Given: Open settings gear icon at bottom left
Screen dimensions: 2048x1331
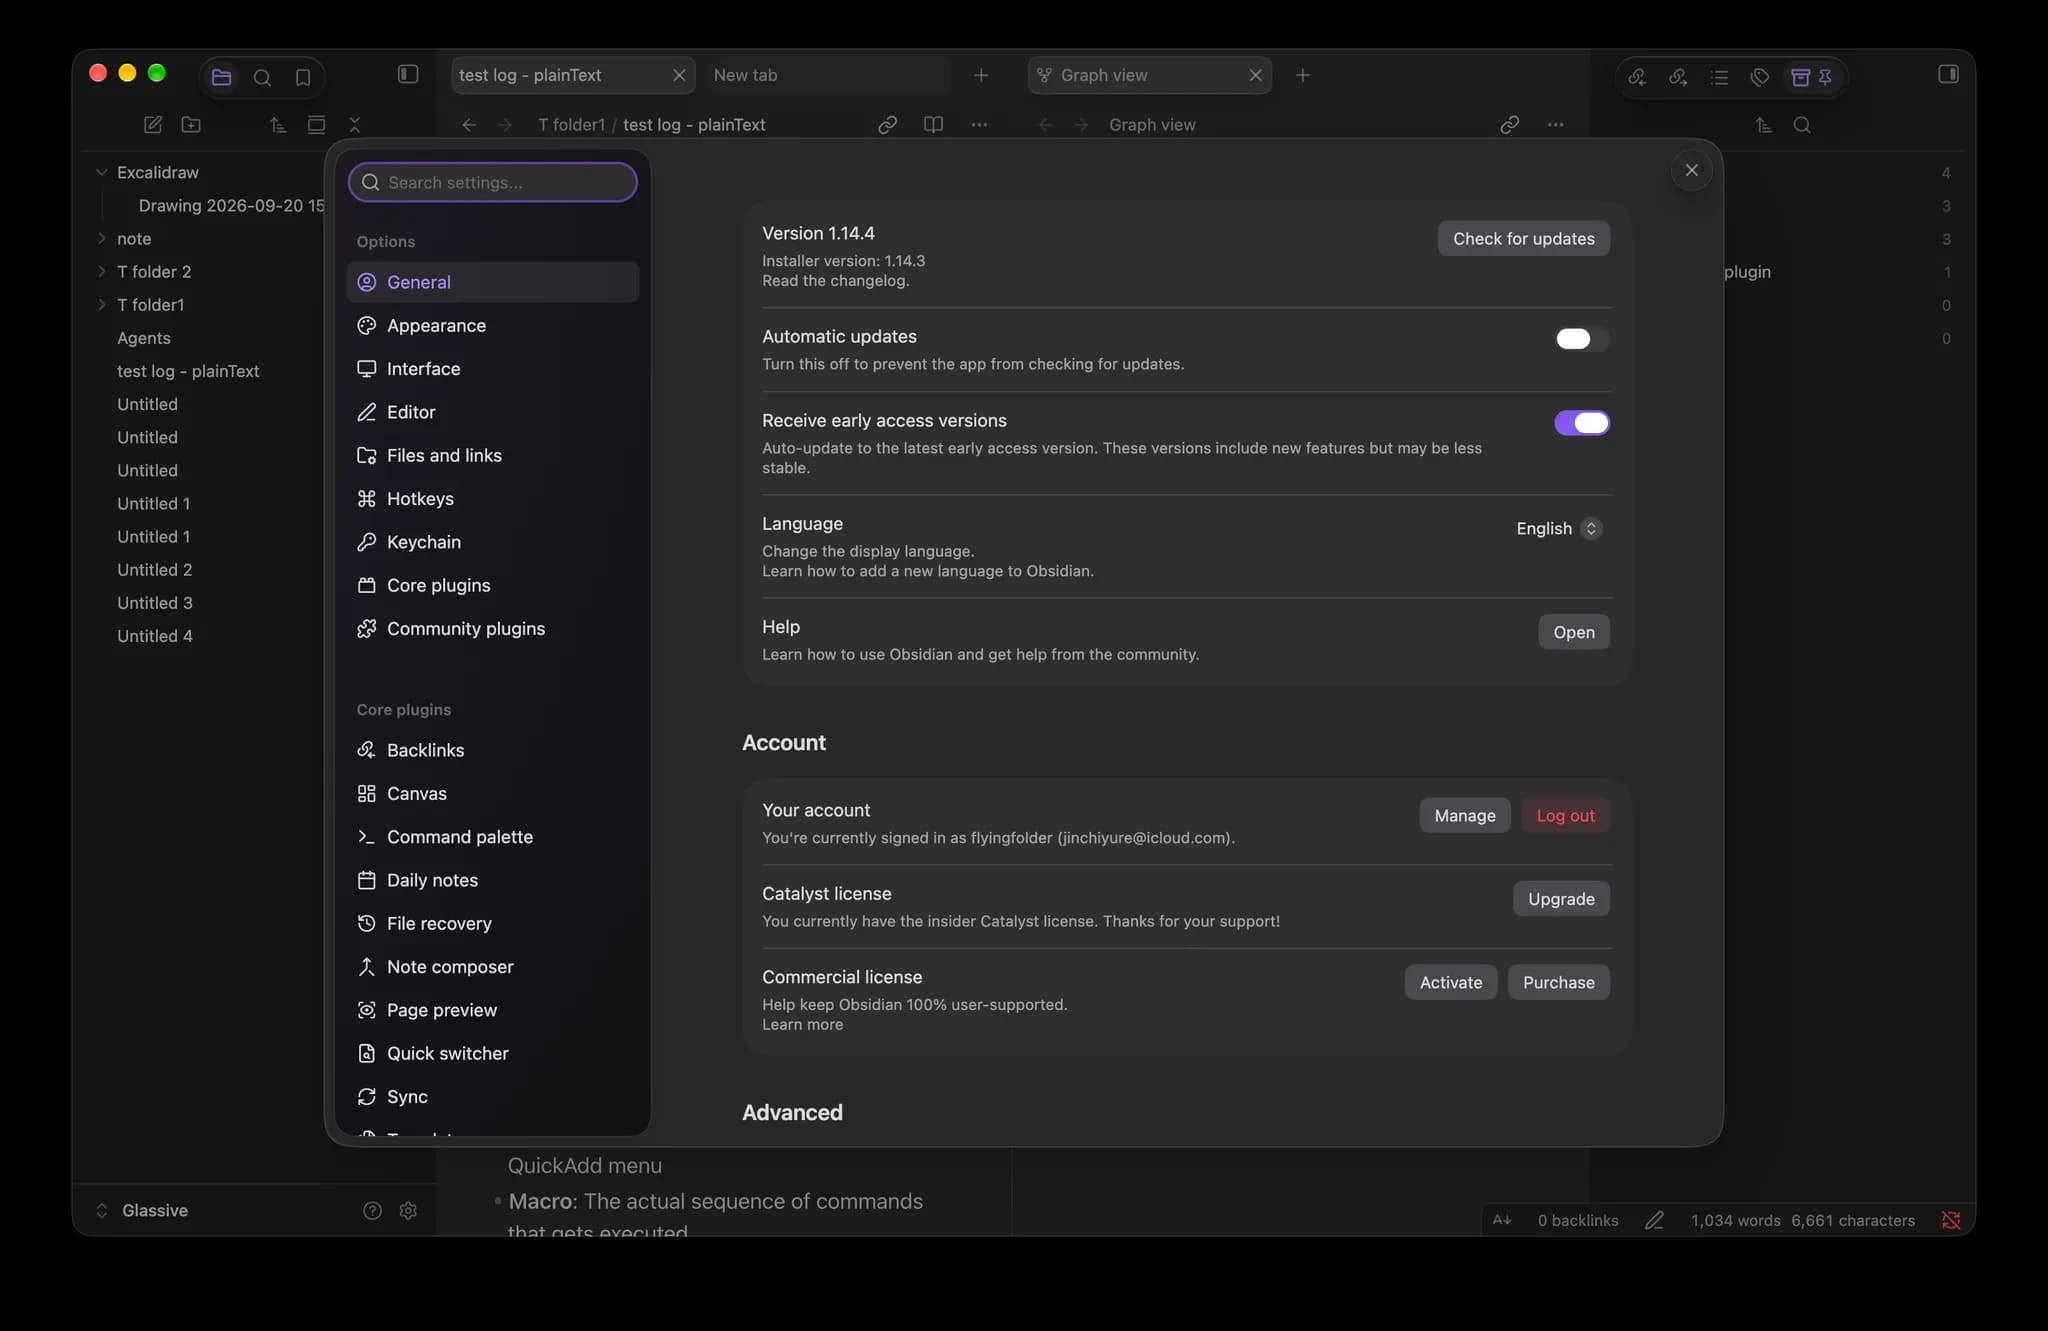Looking at the screenshot, I should [x=408, y=1211].
